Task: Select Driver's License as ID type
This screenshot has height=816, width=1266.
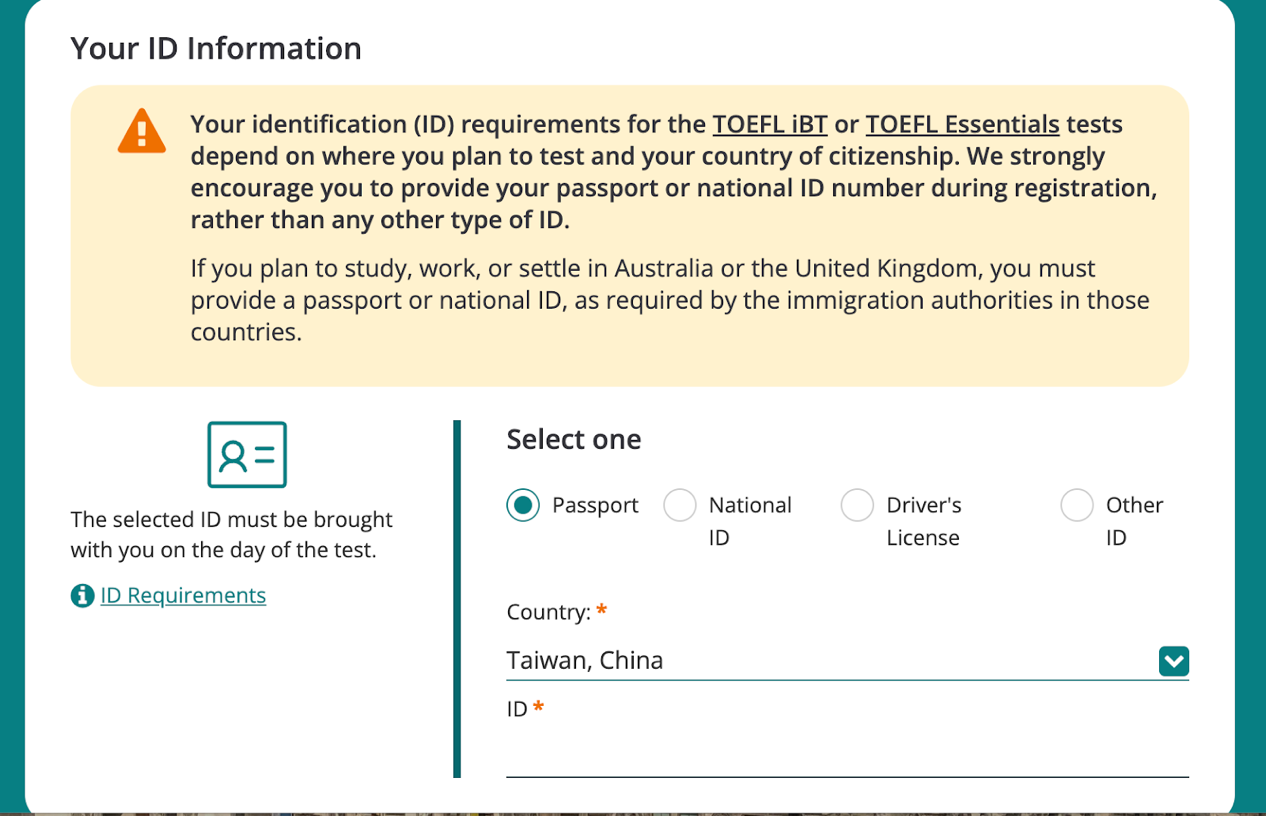Action: click(x=857, y=505)
